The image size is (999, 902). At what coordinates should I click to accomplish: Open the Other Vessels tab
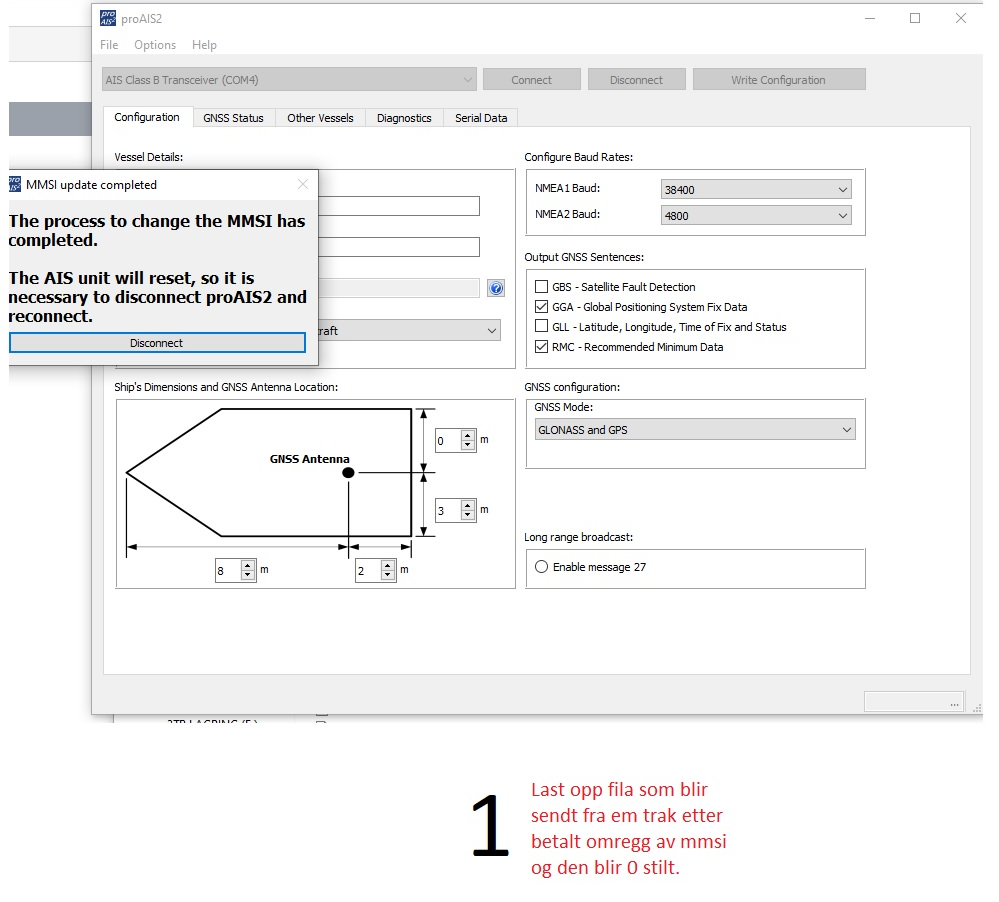click(x=320, y=118)
